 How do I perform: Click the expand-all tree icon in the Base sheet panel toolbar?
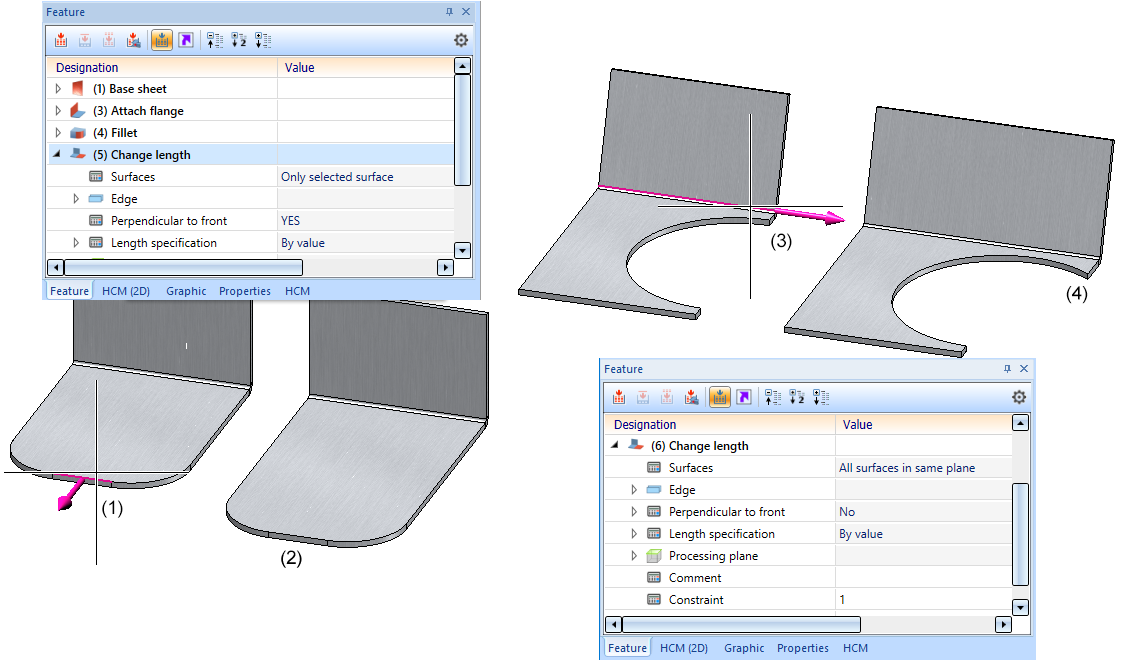coord(263,40)
